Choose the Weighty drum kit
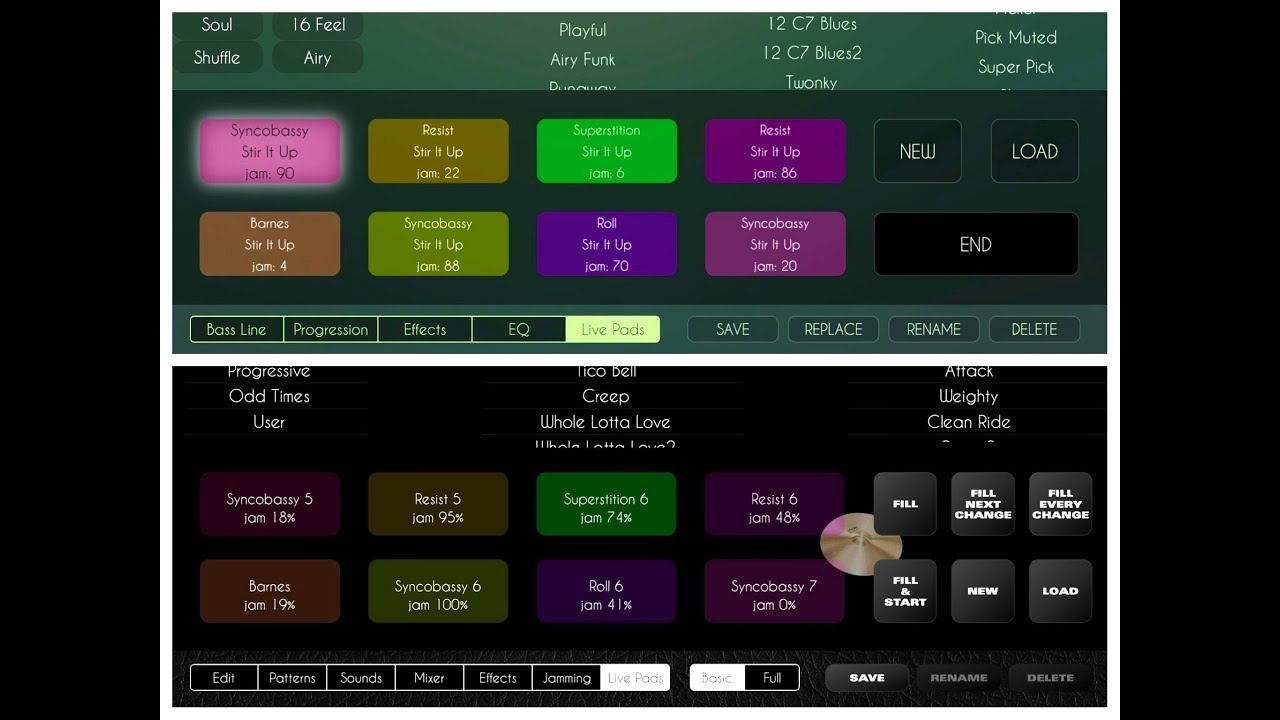1280x720 pixels. [x=969, y=396]
